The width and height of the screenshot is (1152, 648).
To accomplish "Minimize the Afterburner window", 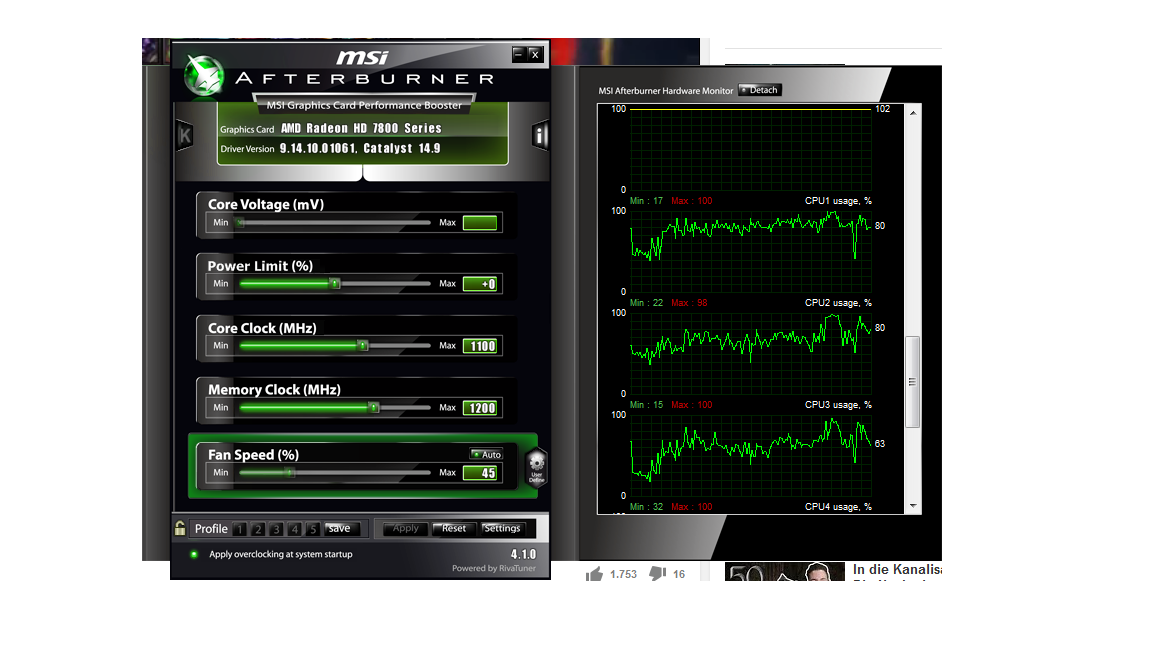I will [x=519, y=54].
